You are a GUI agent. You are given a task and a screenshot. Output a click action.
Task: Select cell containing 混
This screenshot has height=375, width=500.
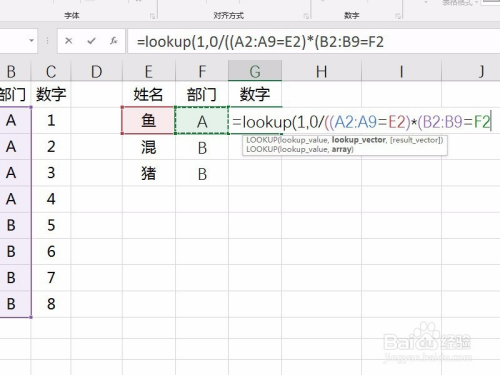click(149, 147)
